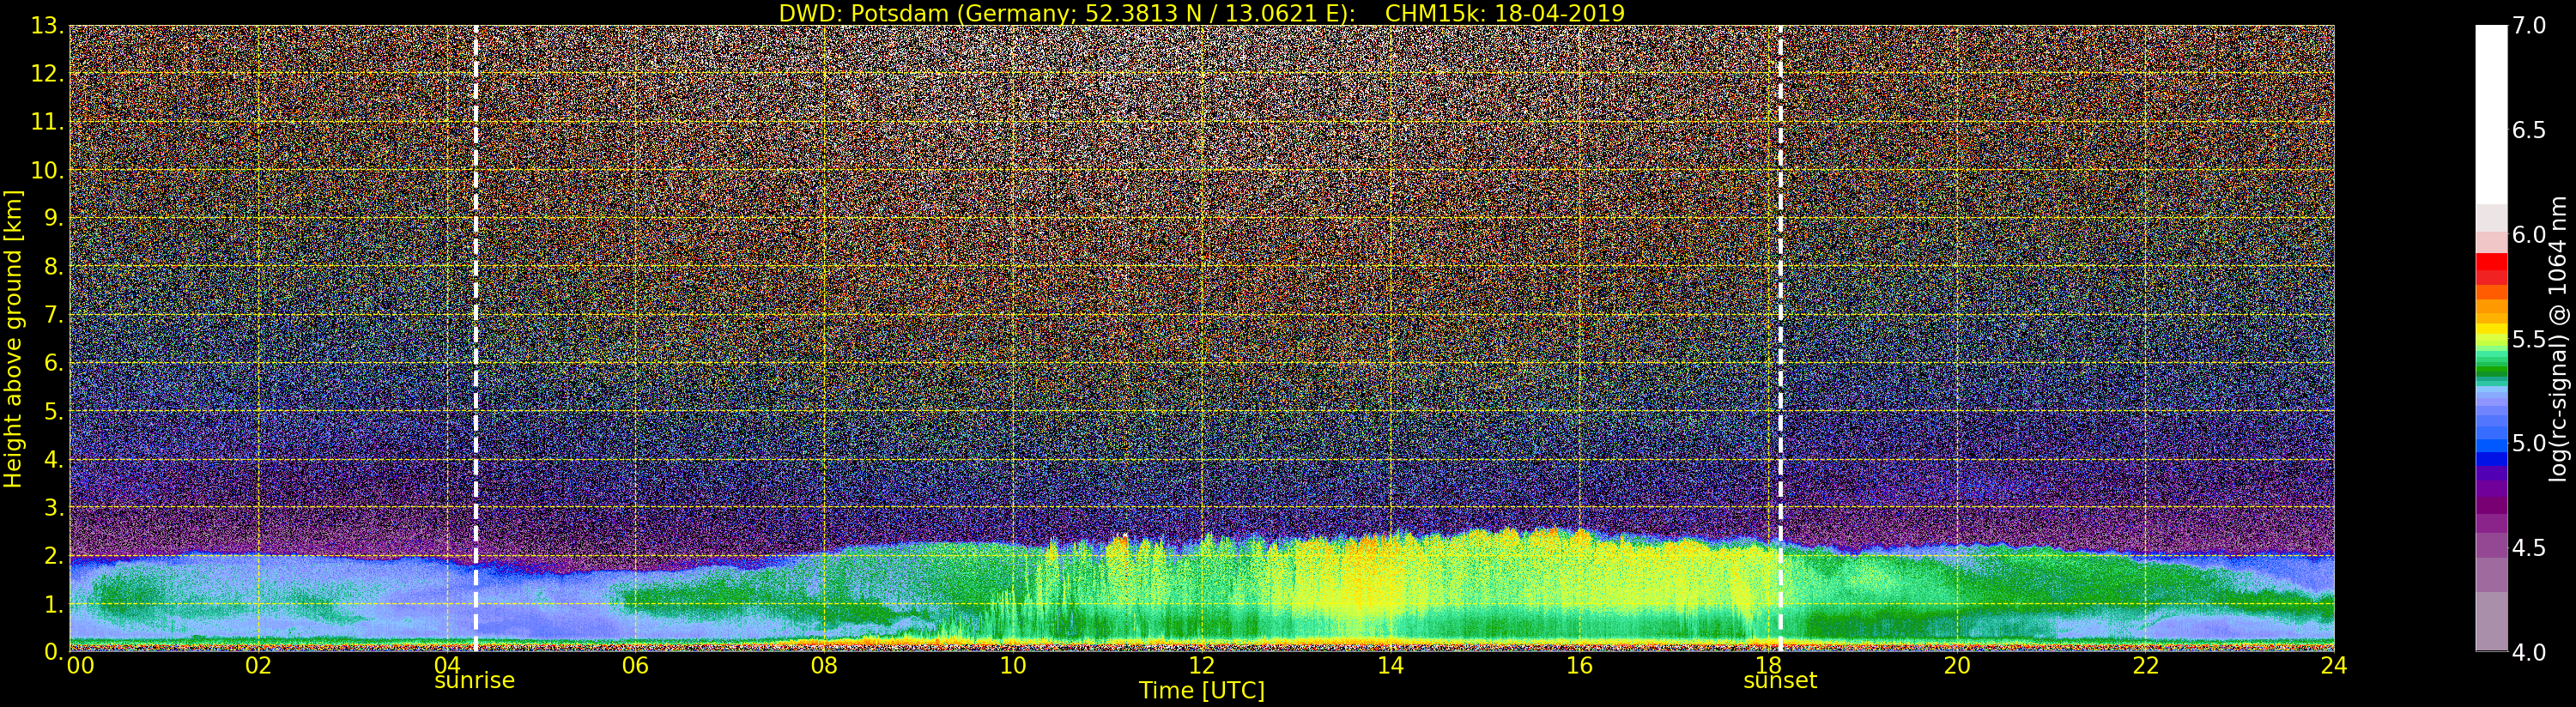2576x707 pixels.
Task: Click the height axis tick label '13.'
Action: pos(48,26)
